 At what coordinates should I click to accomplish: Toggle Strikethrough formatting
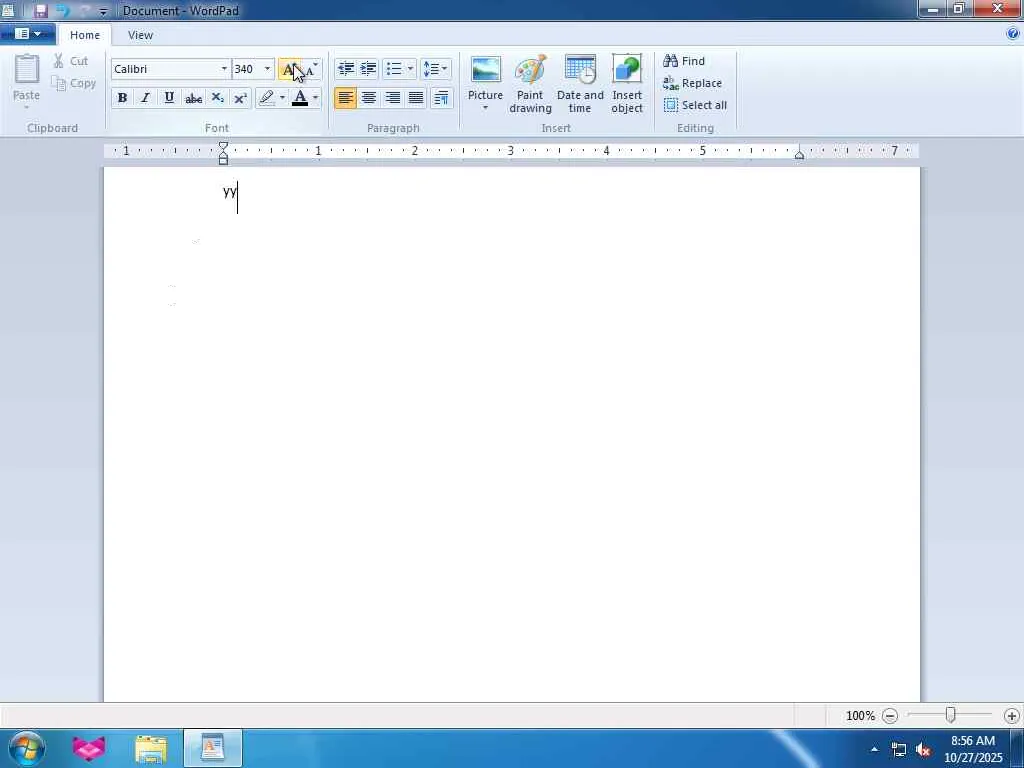click(193, 98)
